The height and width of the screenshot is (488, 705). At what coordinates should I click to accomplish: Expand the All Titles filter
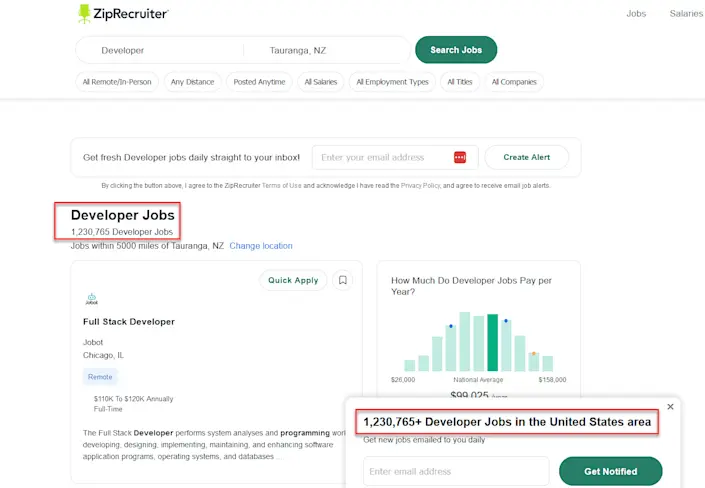(x=460, y=82)
